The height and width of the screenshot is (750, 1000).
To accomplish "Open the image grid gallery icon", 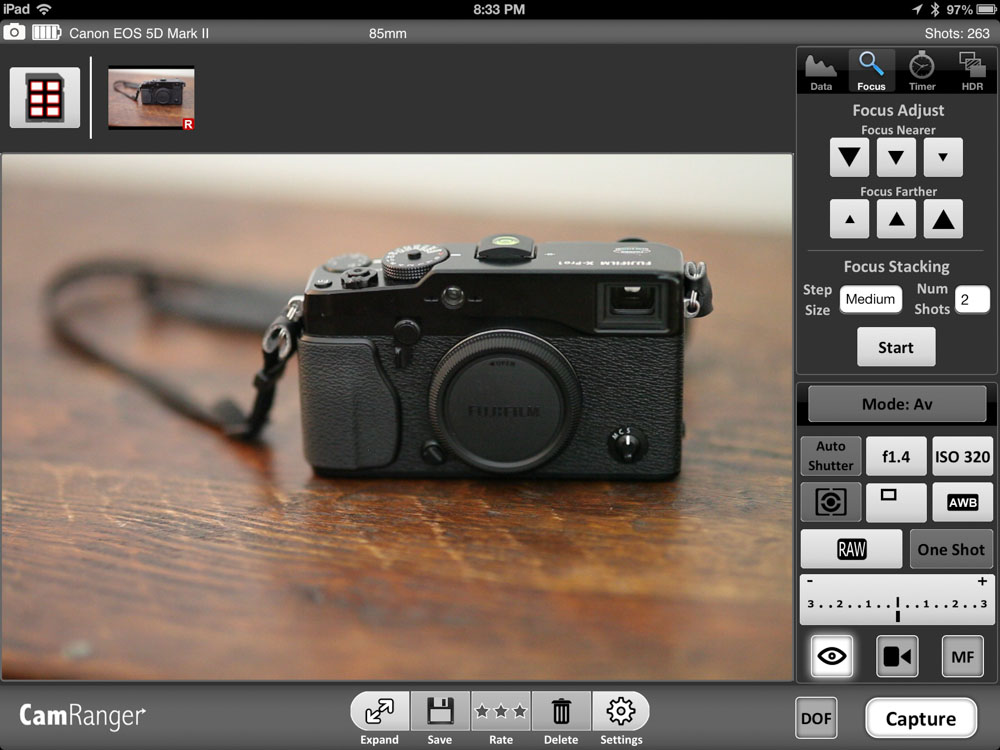I will 45,98.
